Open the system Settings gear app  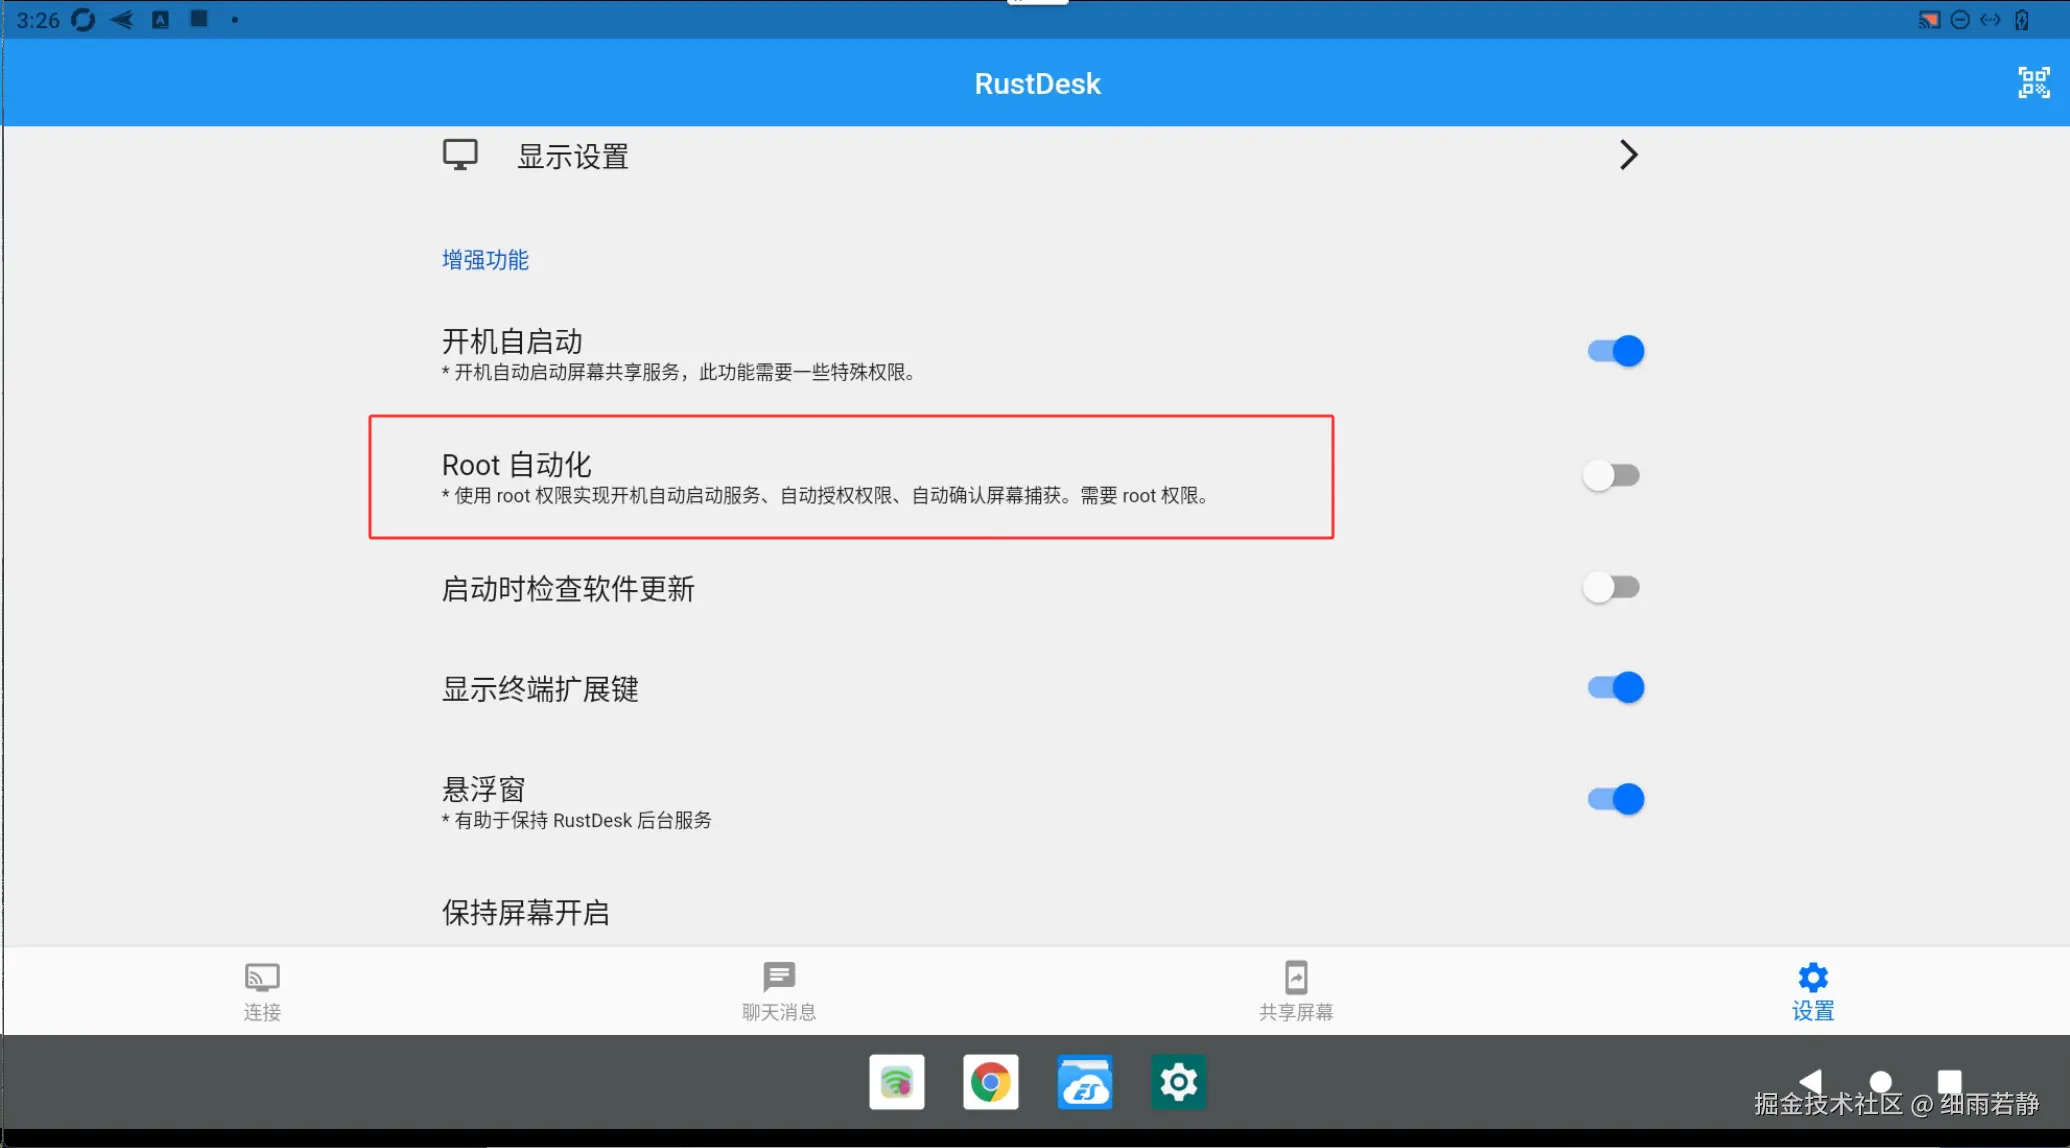click(x=1178, y=1082)
